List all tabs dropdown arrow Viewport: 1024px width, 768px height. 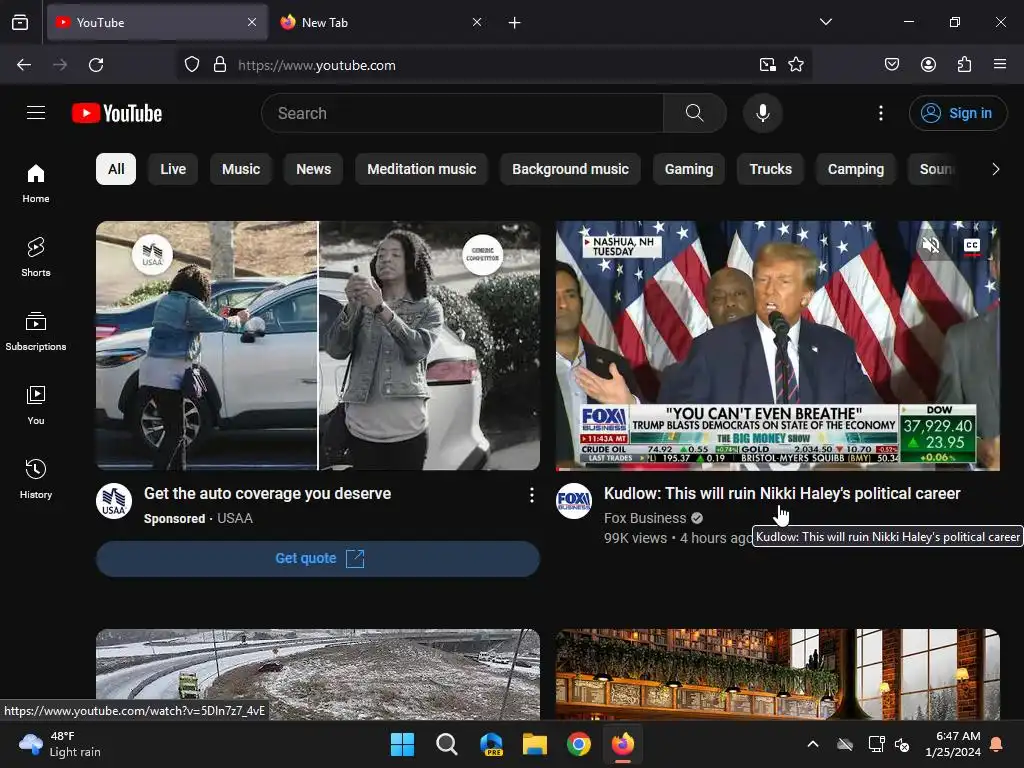pos(825,22)
